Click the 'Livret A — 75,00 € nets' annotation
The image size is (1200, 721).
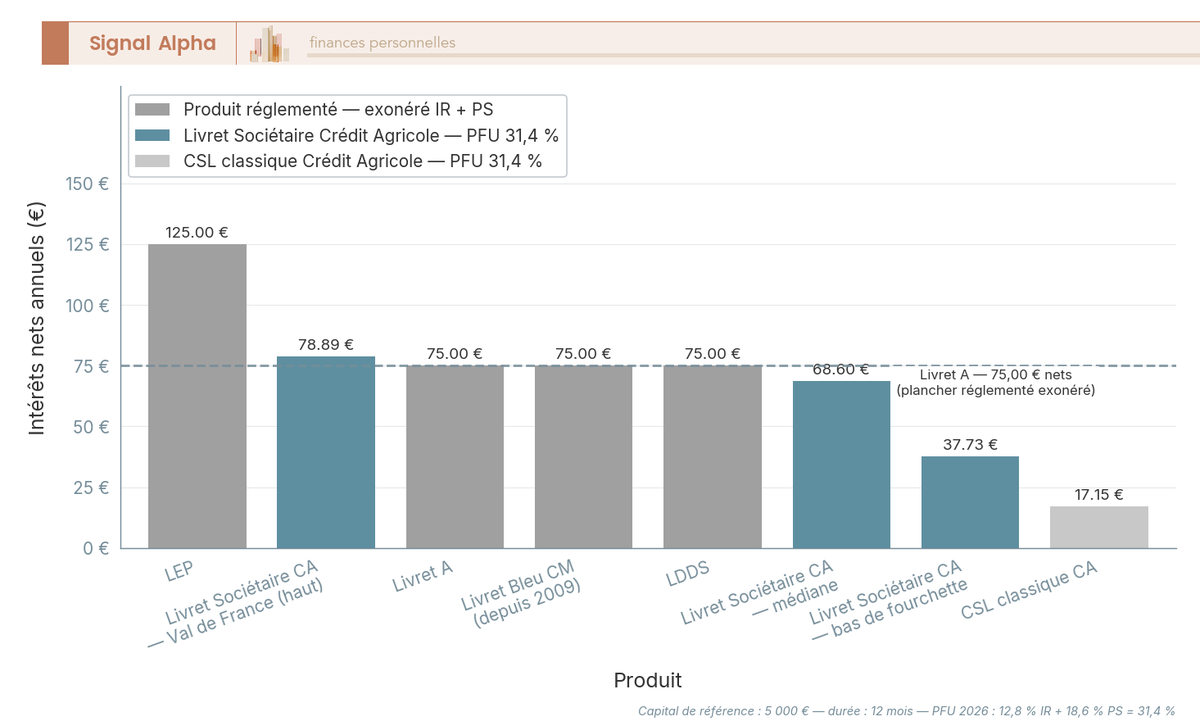(995, 375)
